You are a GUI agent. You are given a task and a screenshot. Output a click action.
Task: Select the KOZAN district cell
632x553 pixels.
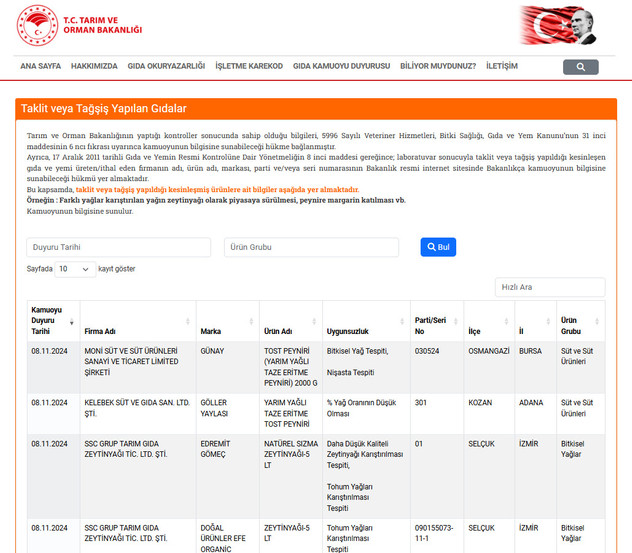[489, 414]
